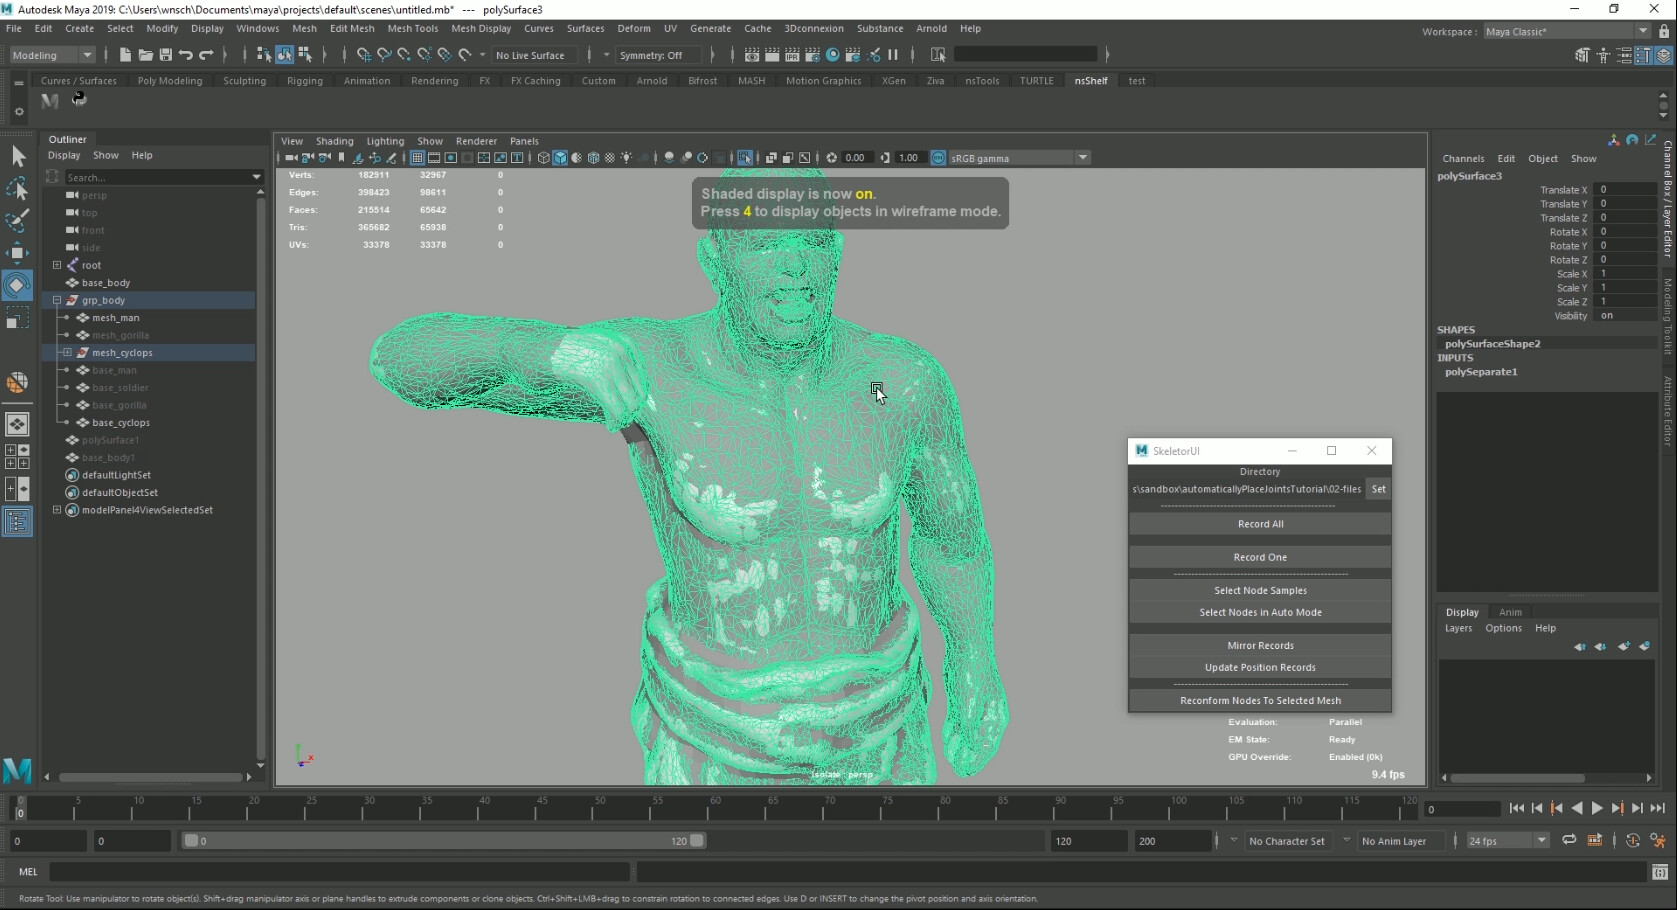Switch to the Arnold shelf tab
Image resolution: width=1677 pixels, height=910 pixels.
(651, 81)
